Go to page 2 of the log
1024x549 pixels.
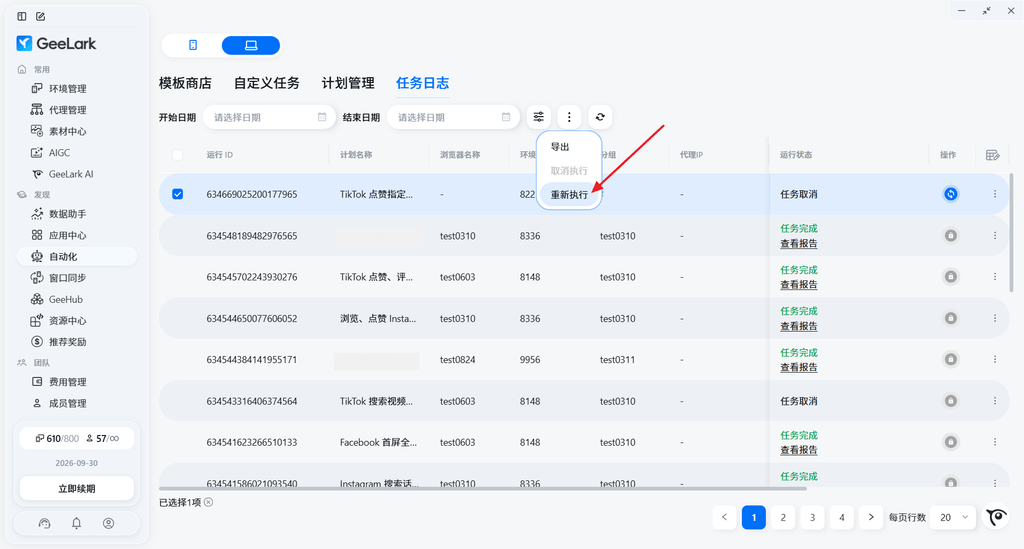[x=783, y=518]
